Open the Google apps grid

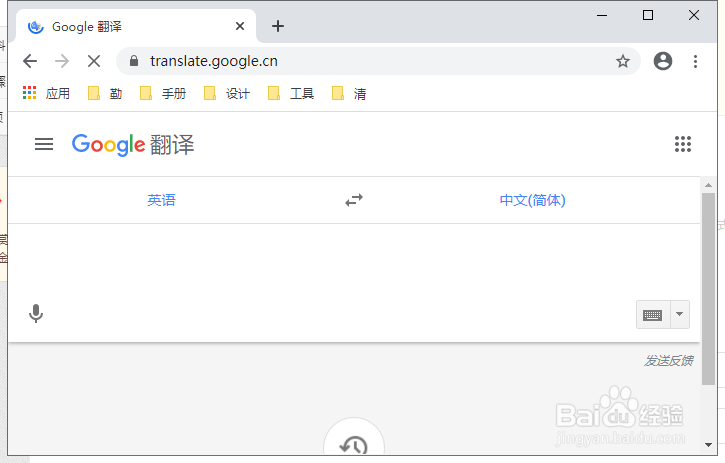(682, 144)
